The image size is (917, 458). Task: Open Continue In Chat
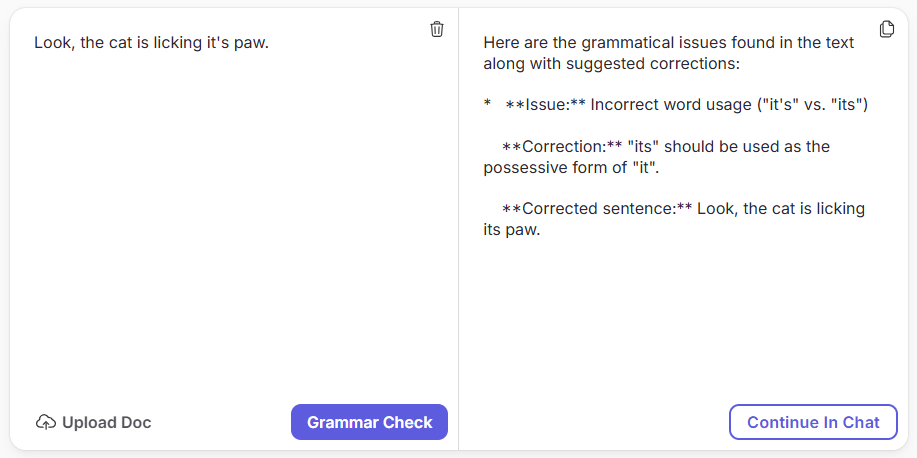[x=813, y=422]
